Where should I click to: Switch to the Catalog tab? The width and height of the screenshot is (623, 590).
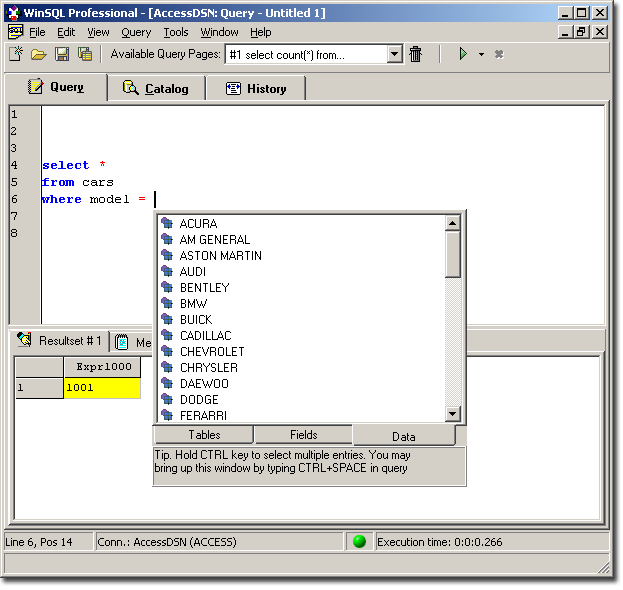coord(156,89)
